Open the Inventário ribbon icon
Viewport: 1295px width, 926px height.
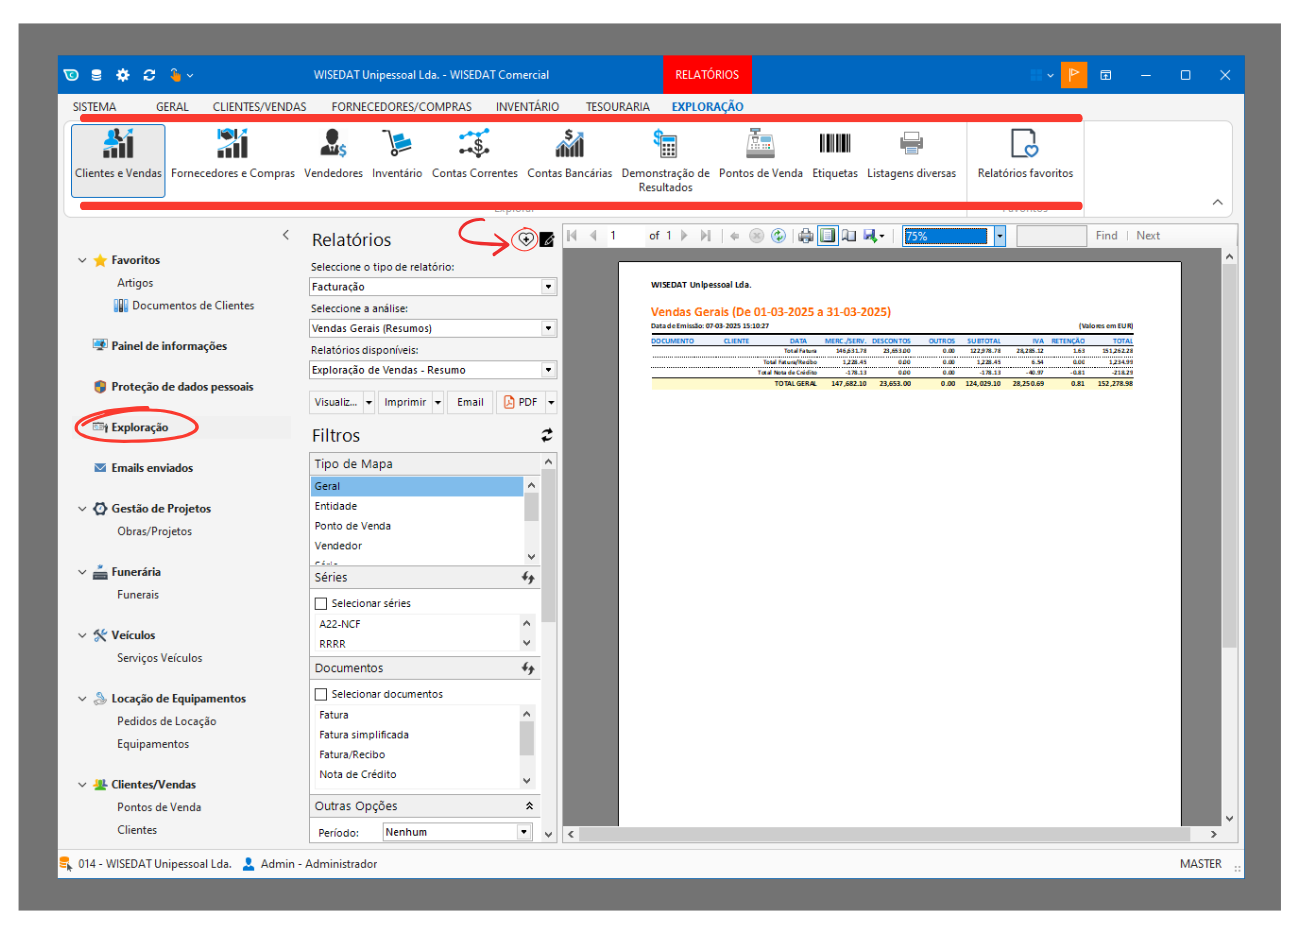[x=397, y=155]
